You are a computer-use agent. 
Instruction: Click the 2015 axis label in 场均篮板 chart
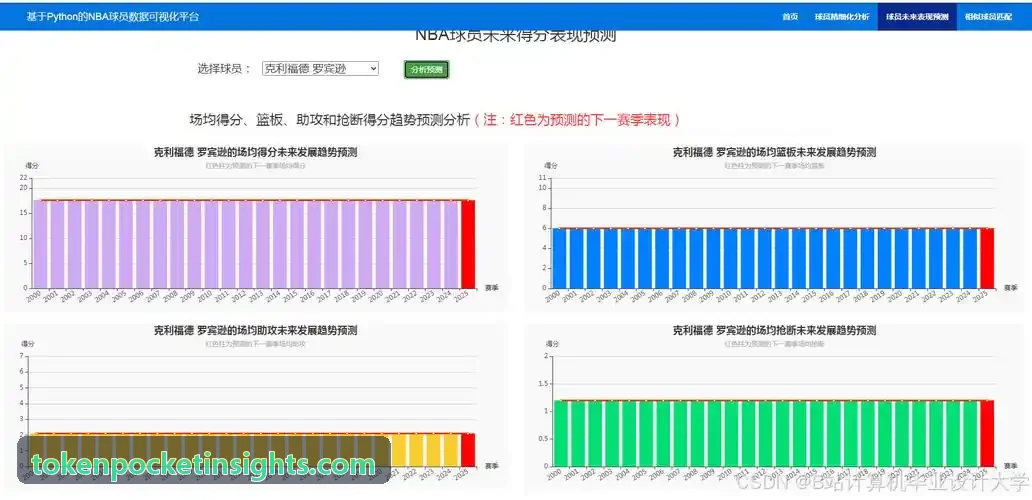point(809,296)
